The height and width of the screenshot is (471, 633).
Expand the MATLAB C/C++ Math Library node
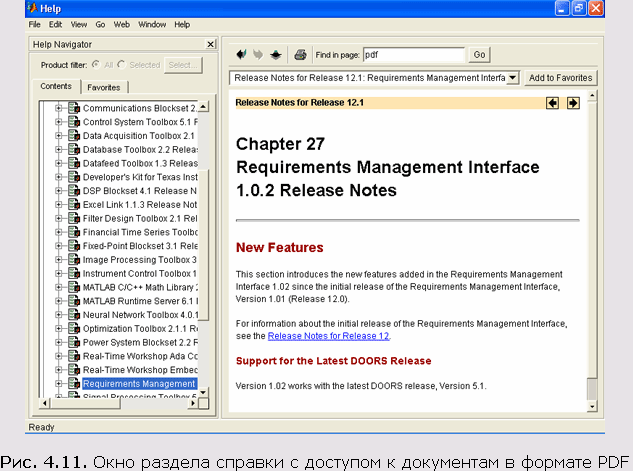pyautogui.click(x=59, y=287)
